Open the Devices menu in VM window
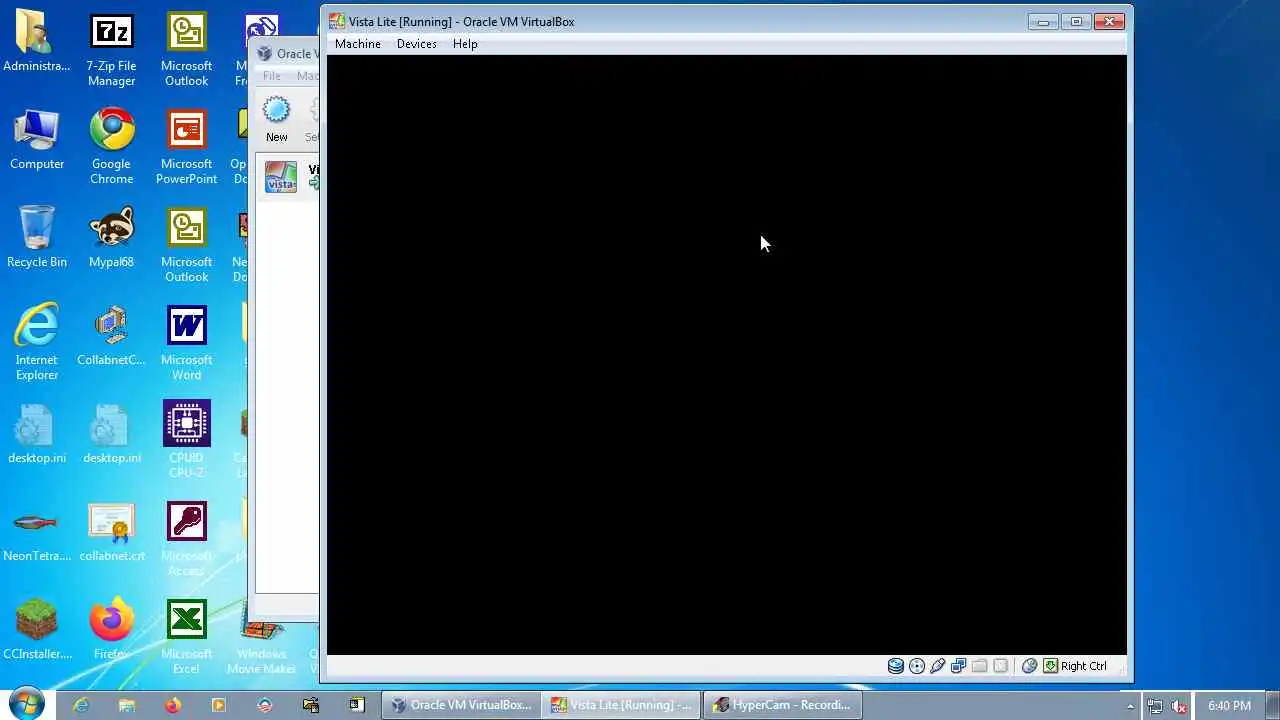Image resolution: width=1280 pixels, height=720 pixels. [x=416, y=44]
